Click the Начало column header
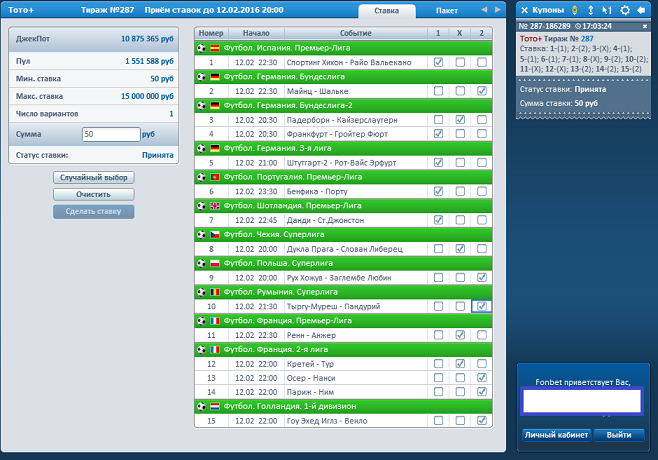The height and width of the screenshot is (460, 658). pyautogui.click(x=256, y=33)
